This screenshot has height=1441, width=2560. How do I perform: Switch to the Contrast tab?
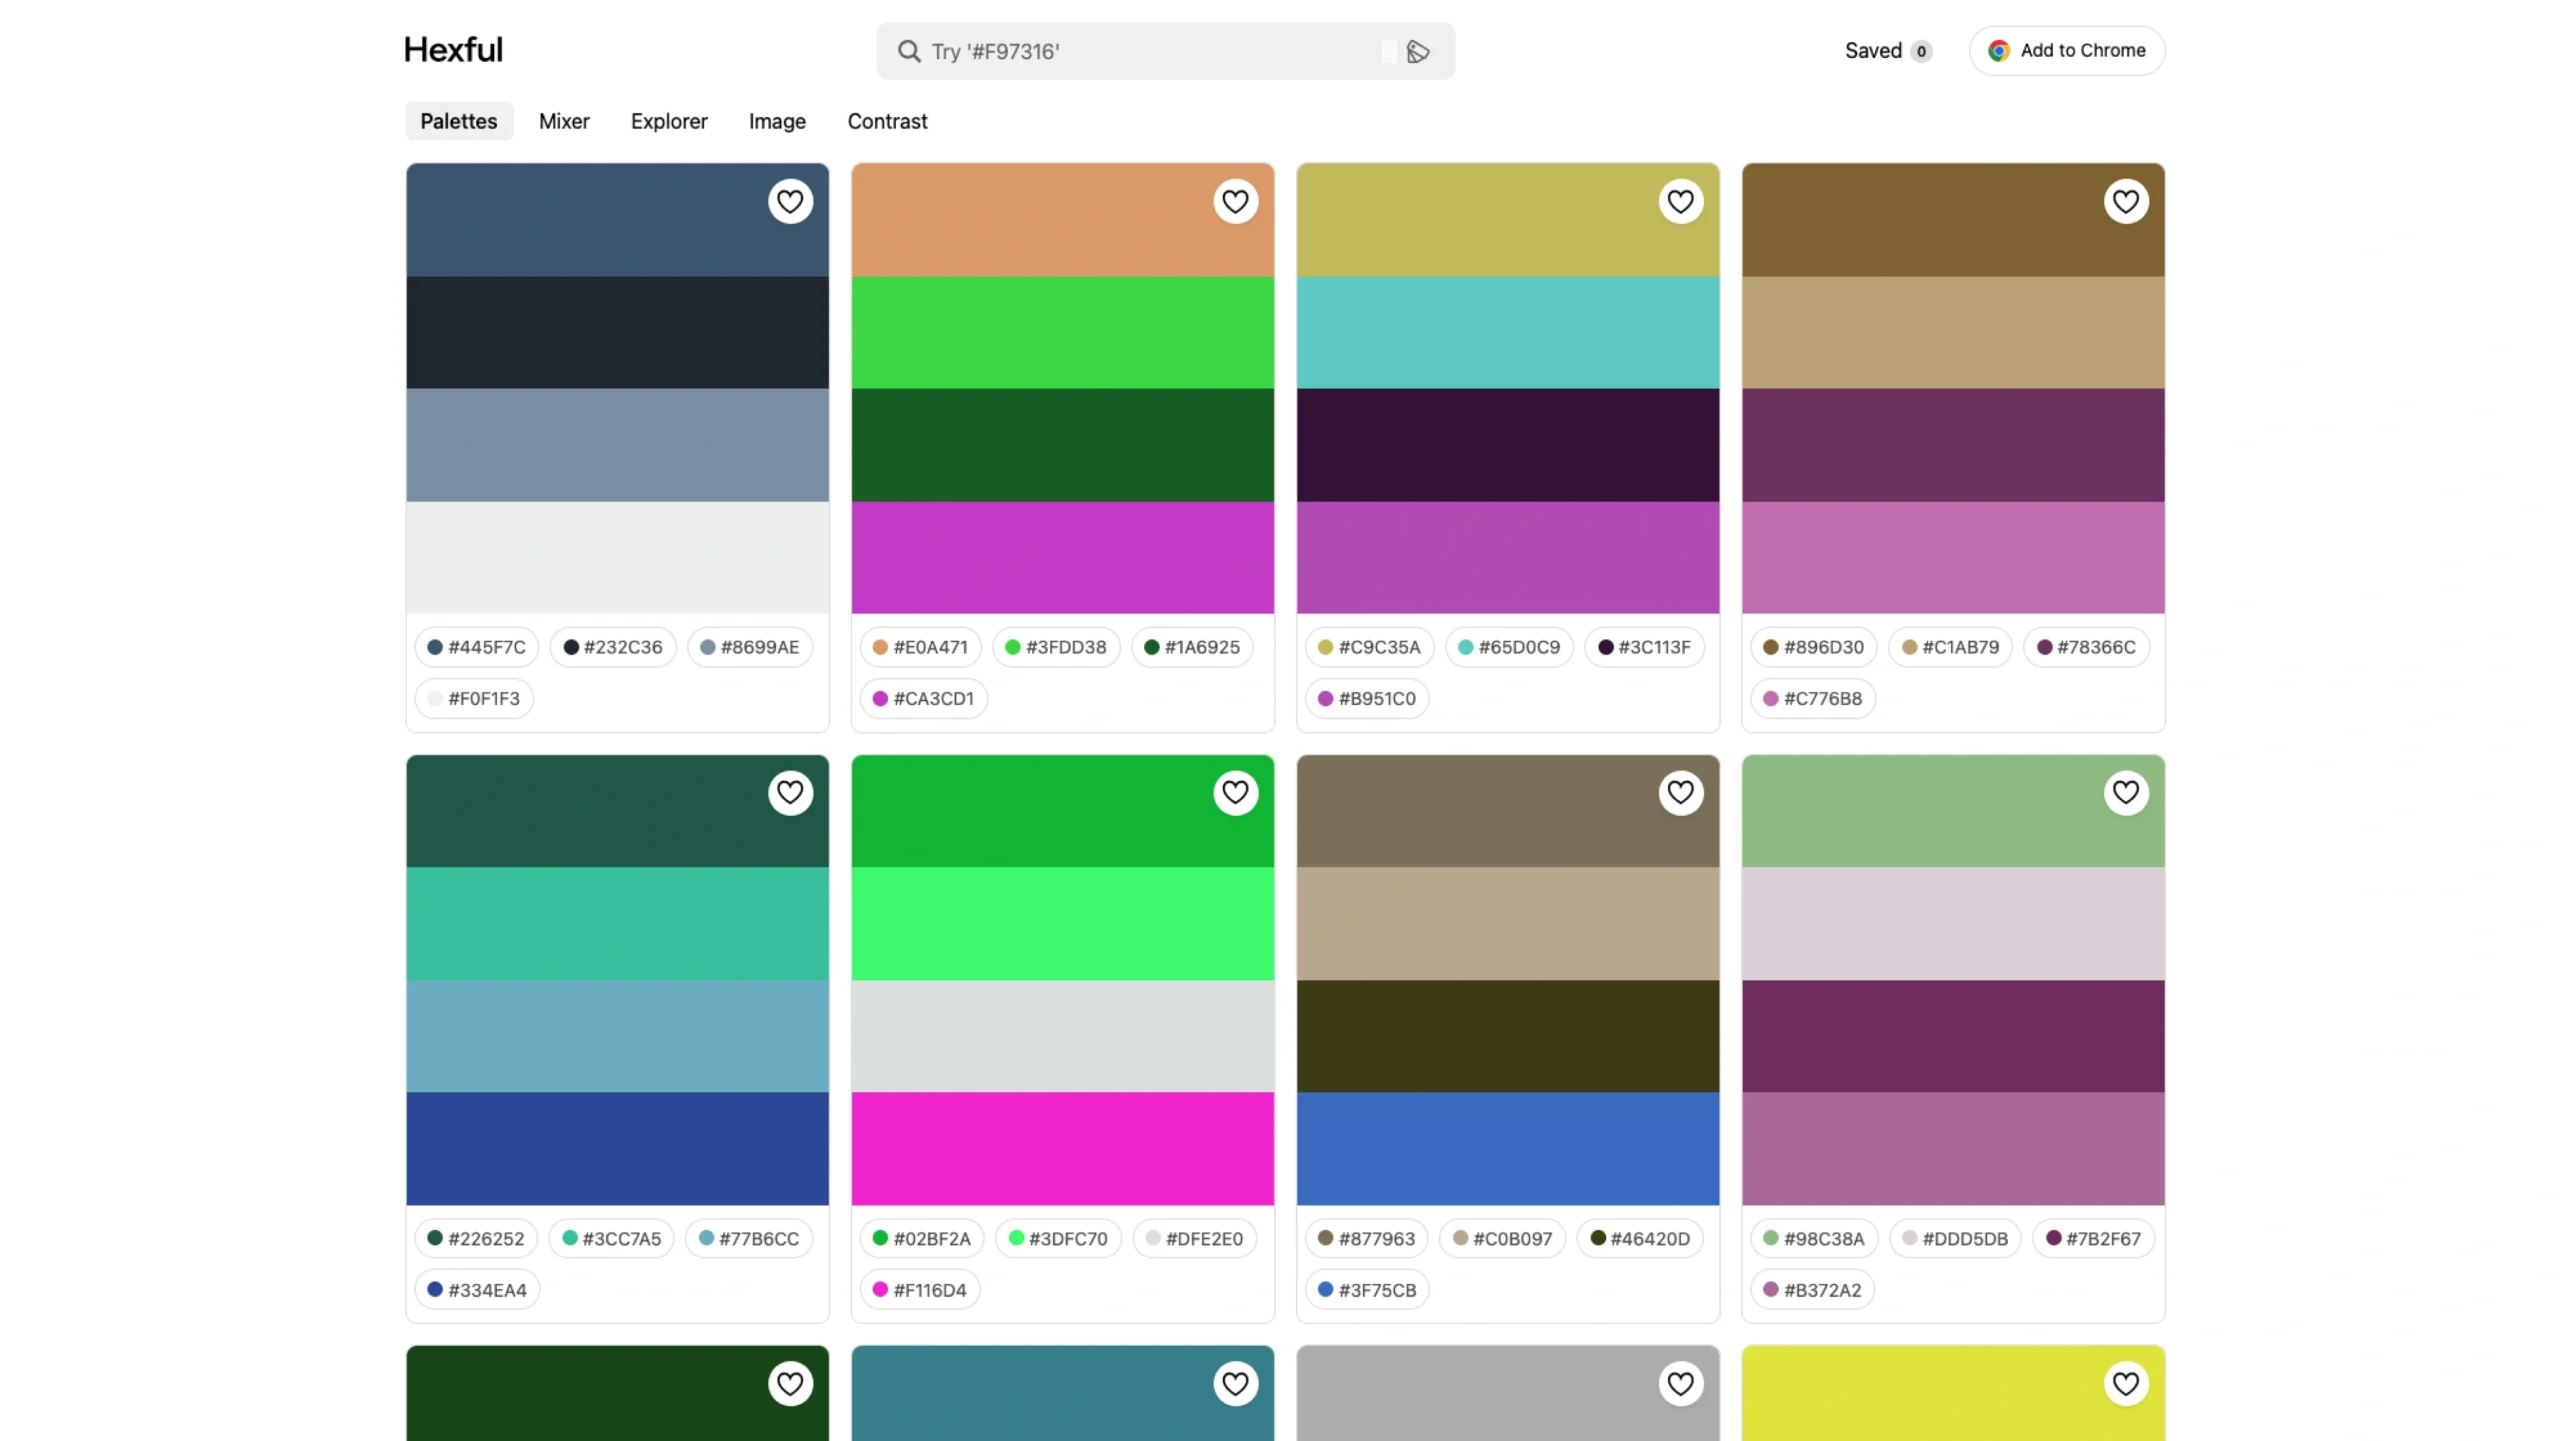click(x=887, y=121)
